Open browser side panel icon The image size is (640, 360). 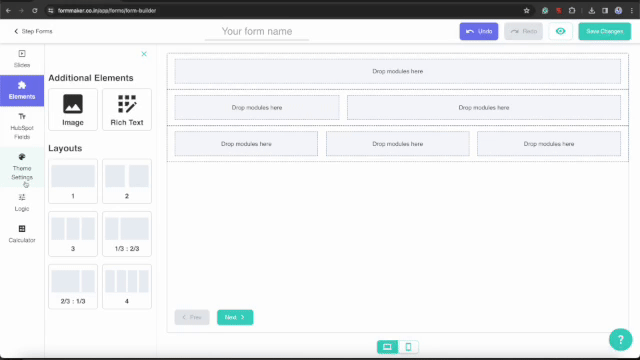coord(605,11)
